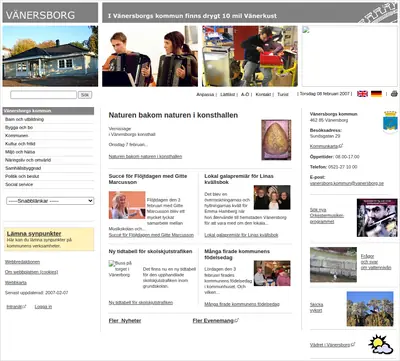Screen dimensions: 400x361
Task: Open the Anpassa menu item
Action: pyautogui.click(x=205, y=94)
